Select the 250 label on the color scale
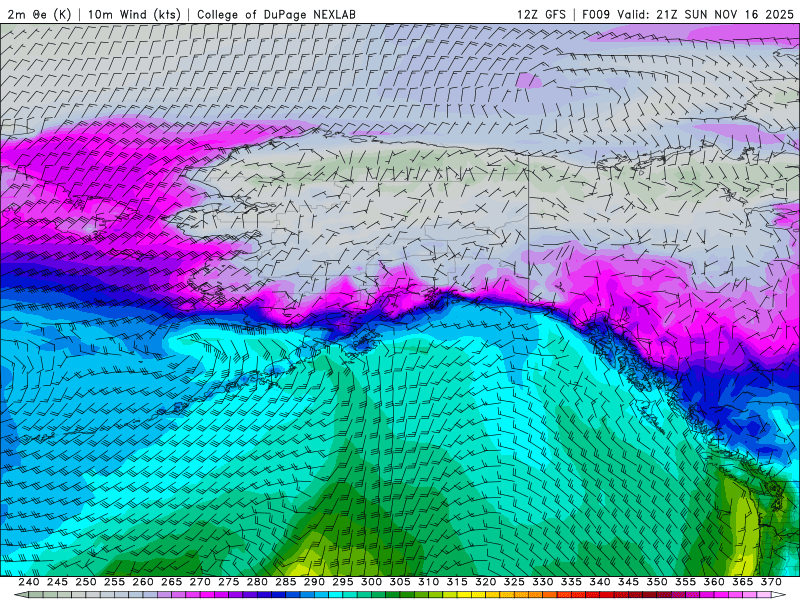This screenshot has height=600, width=800. pyautogui.click(x=86, y=582)
